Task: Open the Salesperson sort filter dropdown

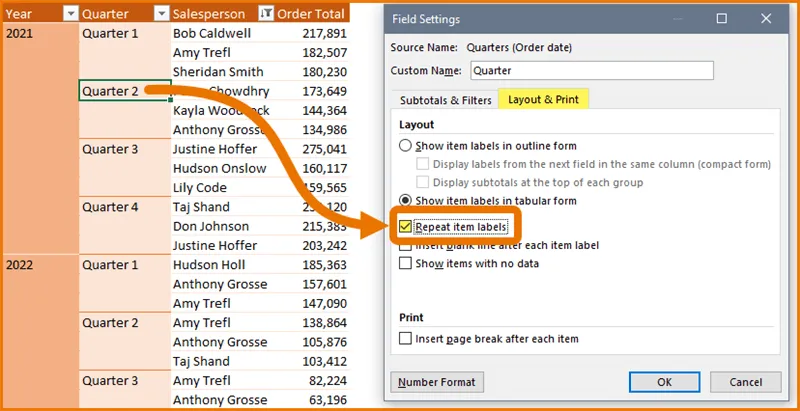Action: 266,14
